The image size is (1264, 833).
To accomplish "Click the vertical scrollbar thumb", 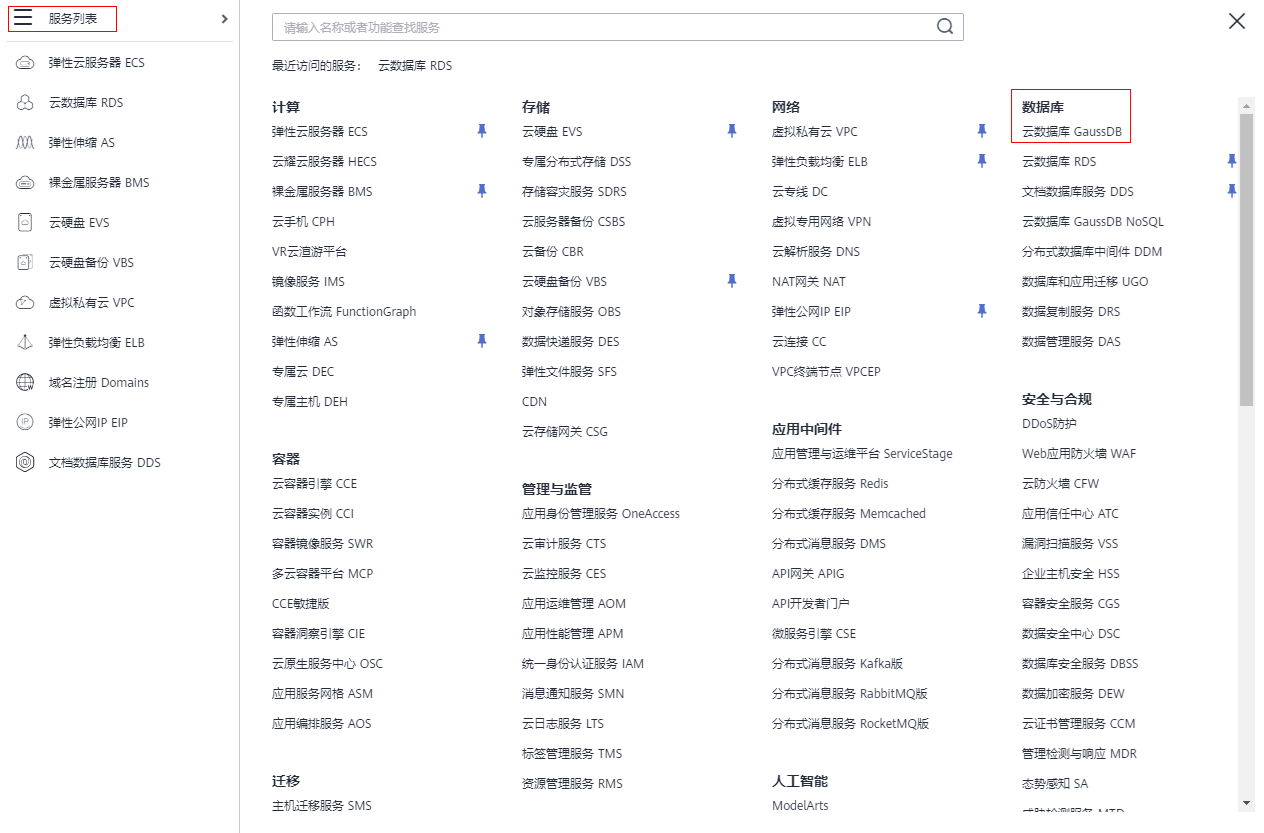I will (x=1246, y=260).
